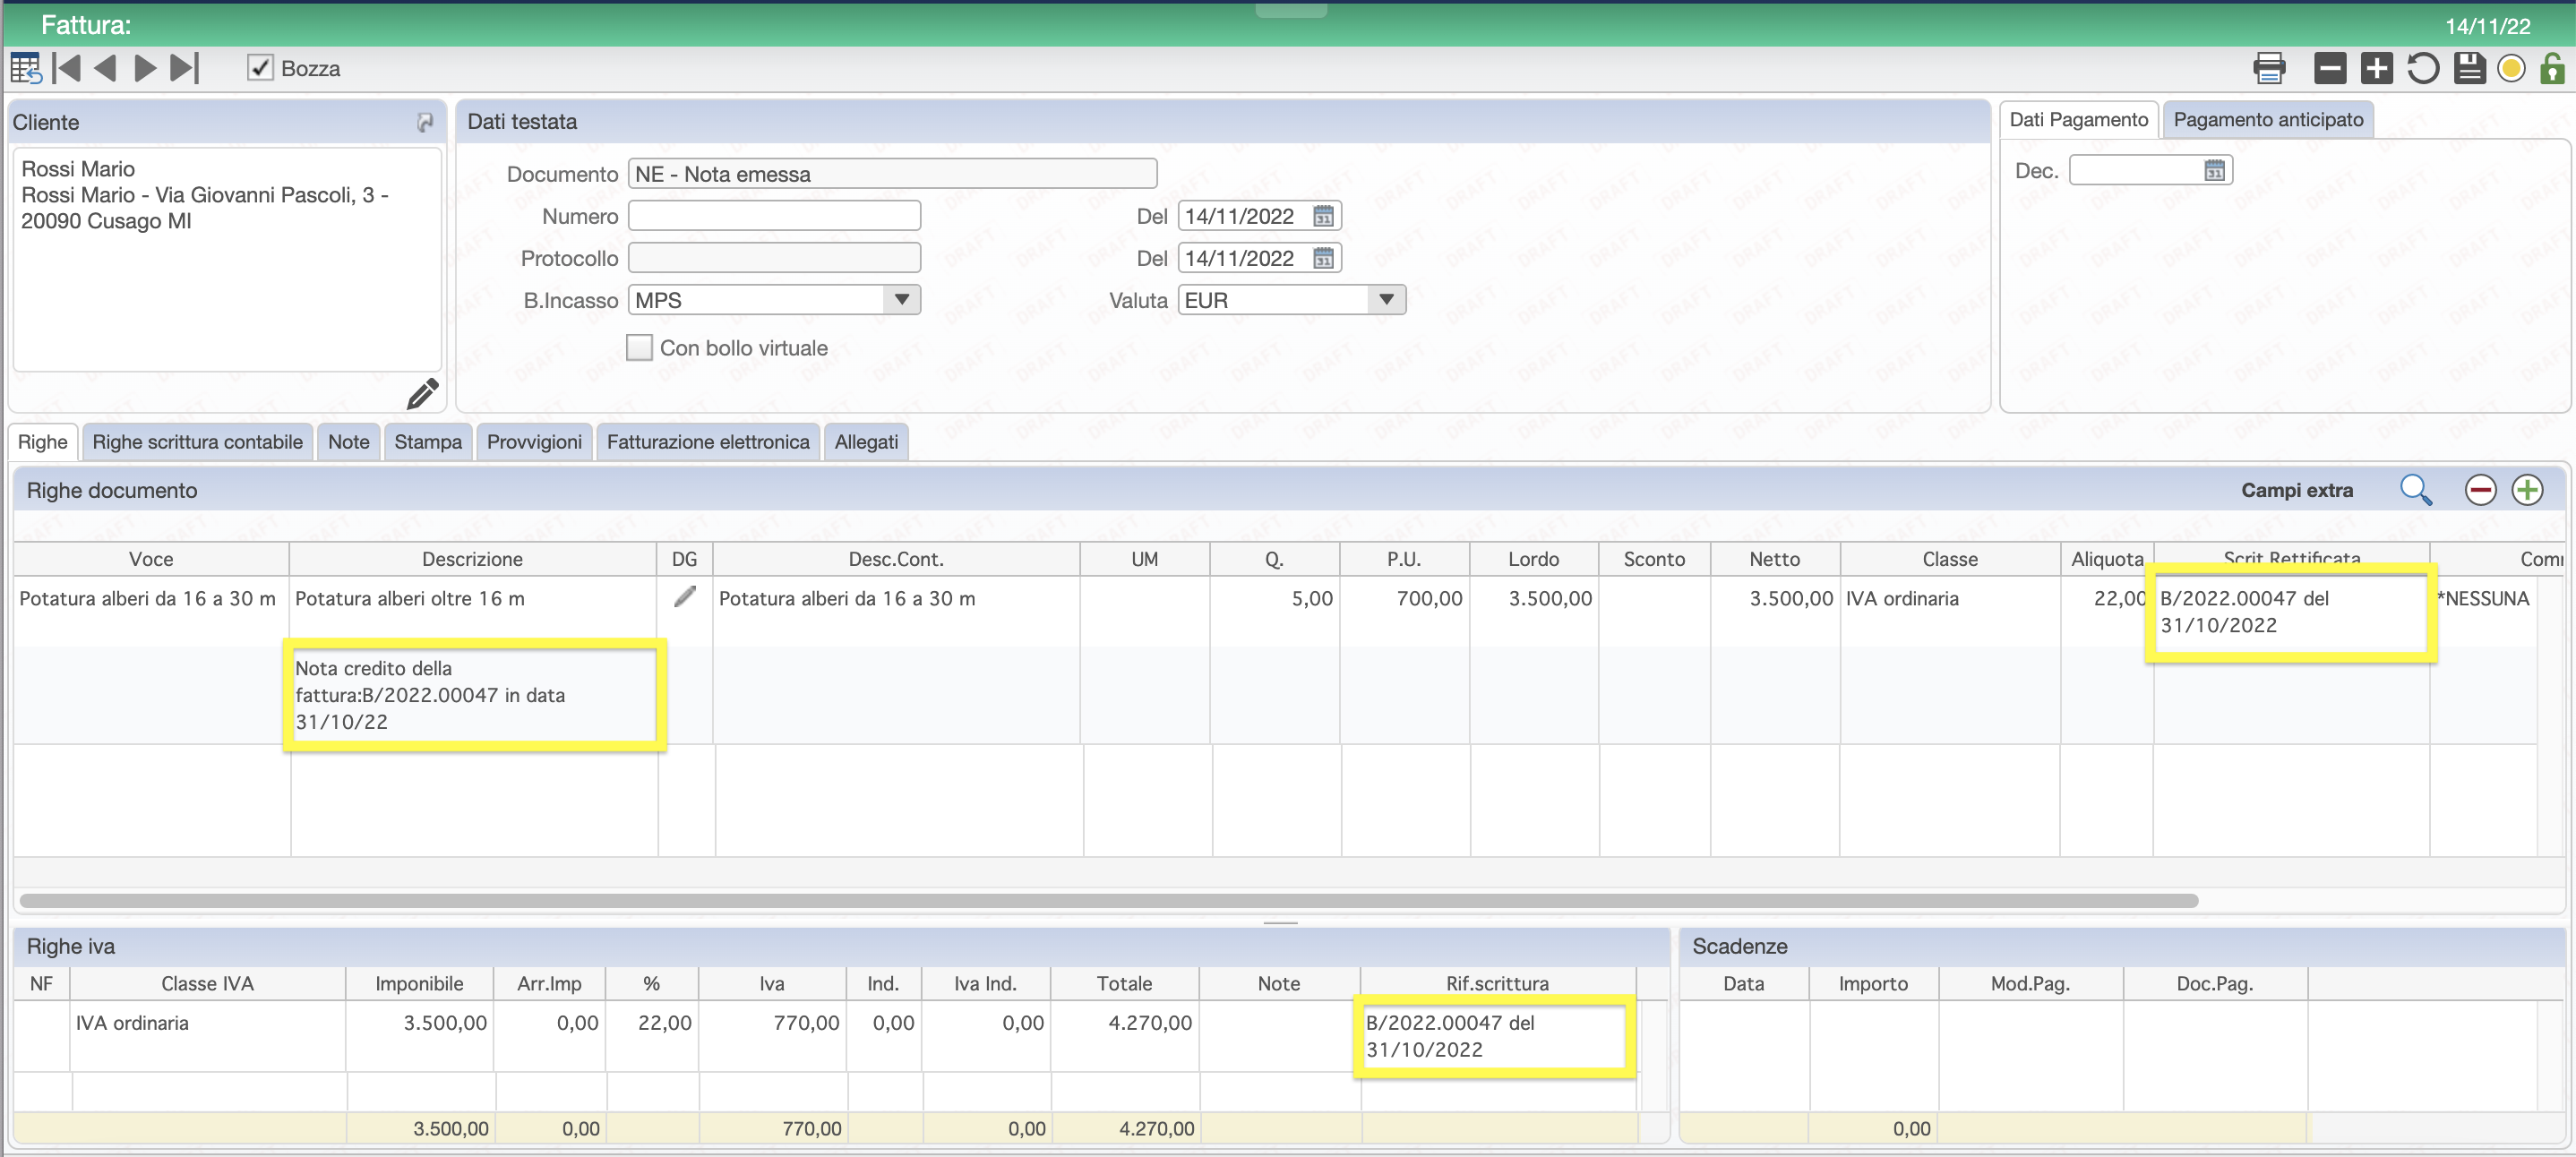Open calendar for the Dec. date
Viewport: 2576px width, 1157px height.
point(2214,171)
